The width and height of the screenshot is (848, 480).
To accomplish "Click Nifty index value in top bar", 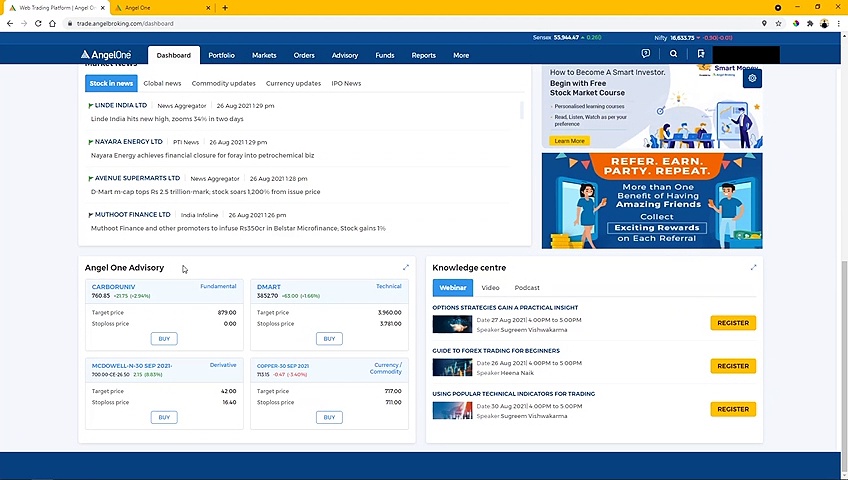I will 682,38.
